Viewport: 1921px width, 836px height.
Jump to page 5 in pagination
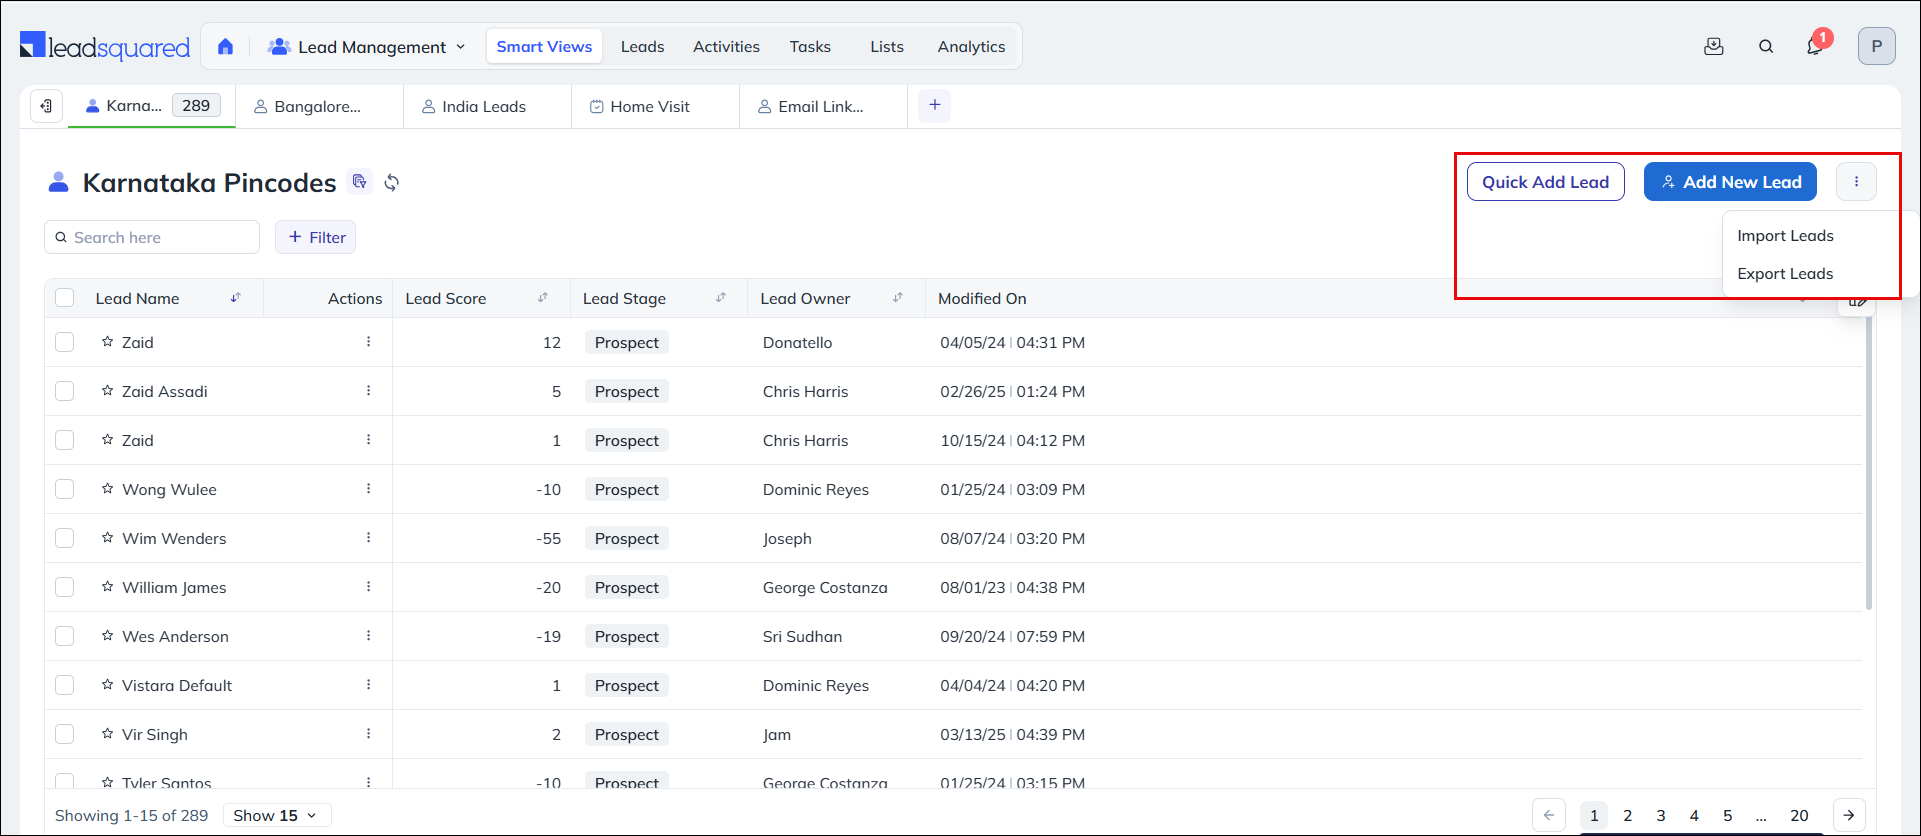(1727, 816)
